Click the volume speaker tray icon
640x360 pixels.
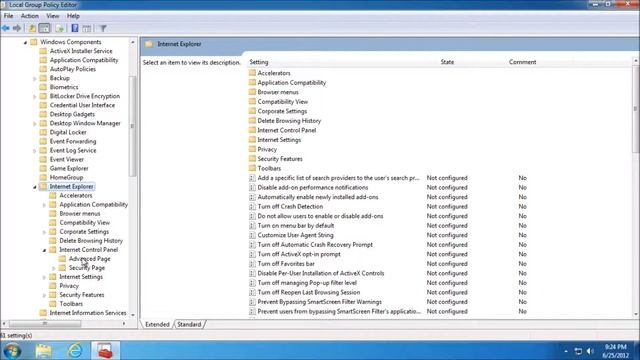[590, 351]
